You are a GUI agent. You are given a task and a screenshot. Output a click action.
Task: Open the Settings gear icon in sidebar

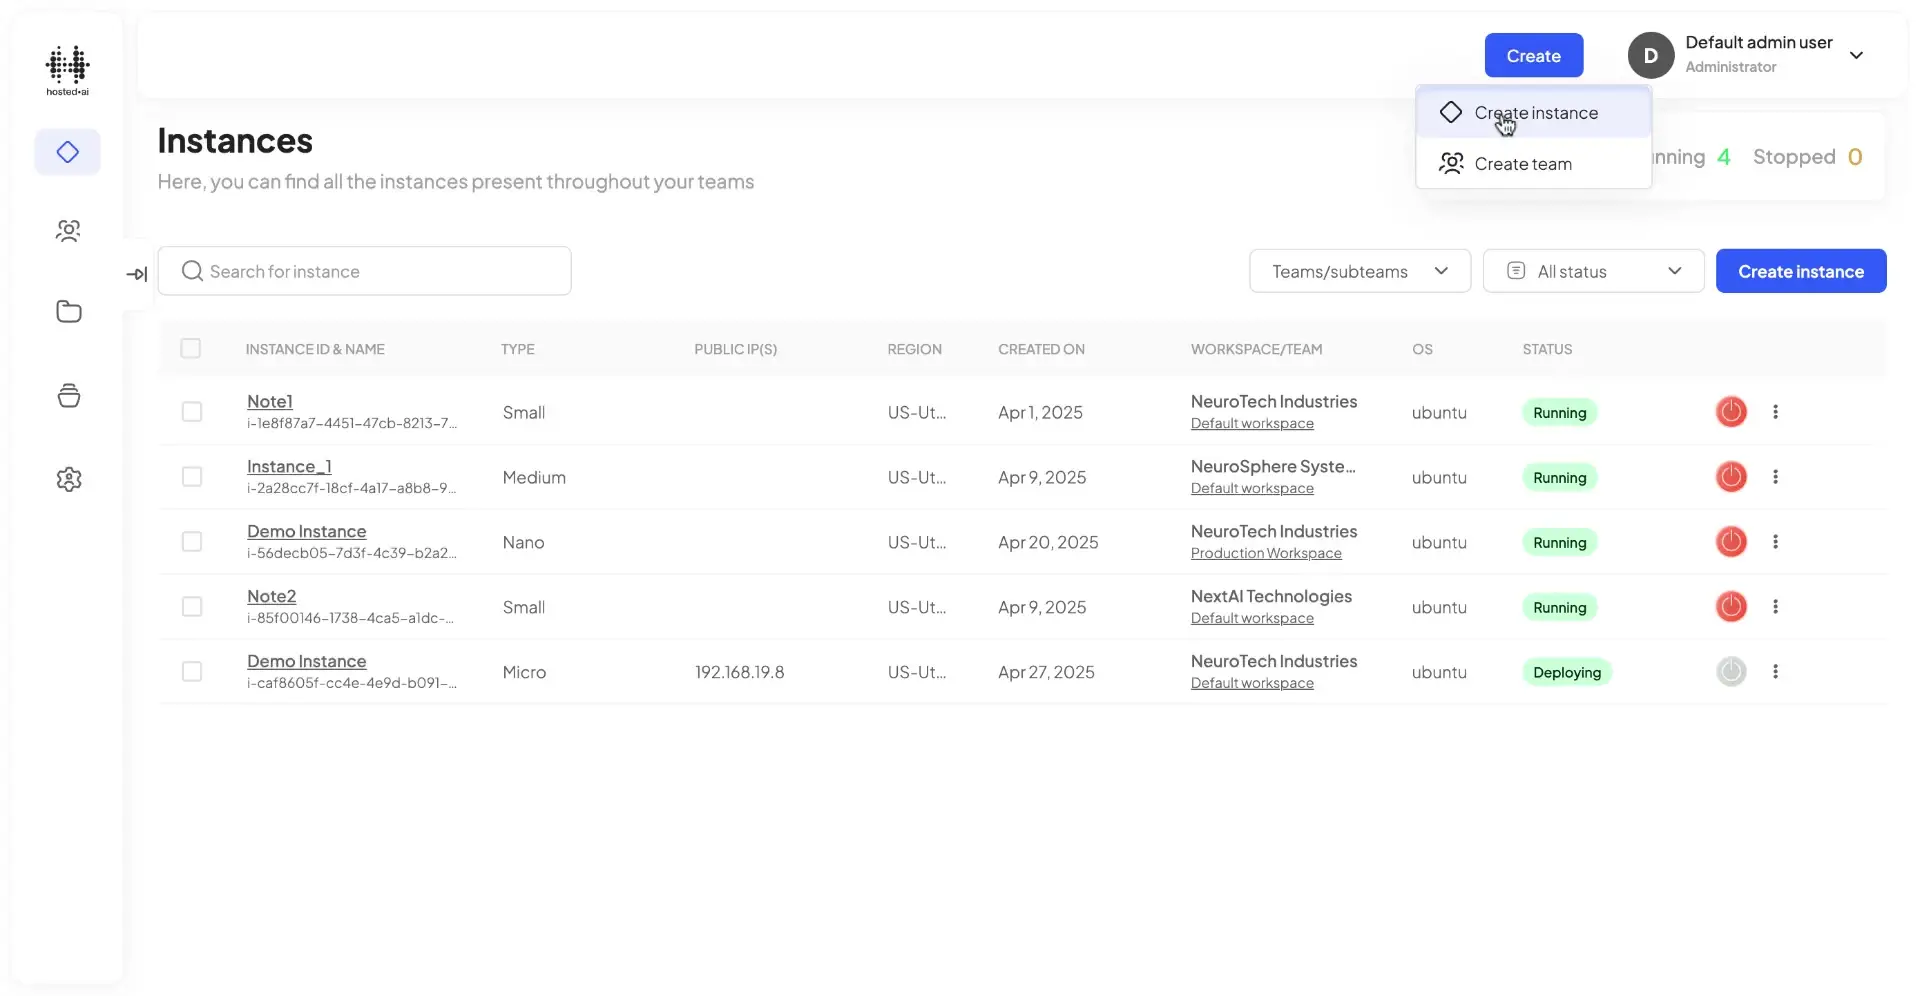tap(67, 479)
